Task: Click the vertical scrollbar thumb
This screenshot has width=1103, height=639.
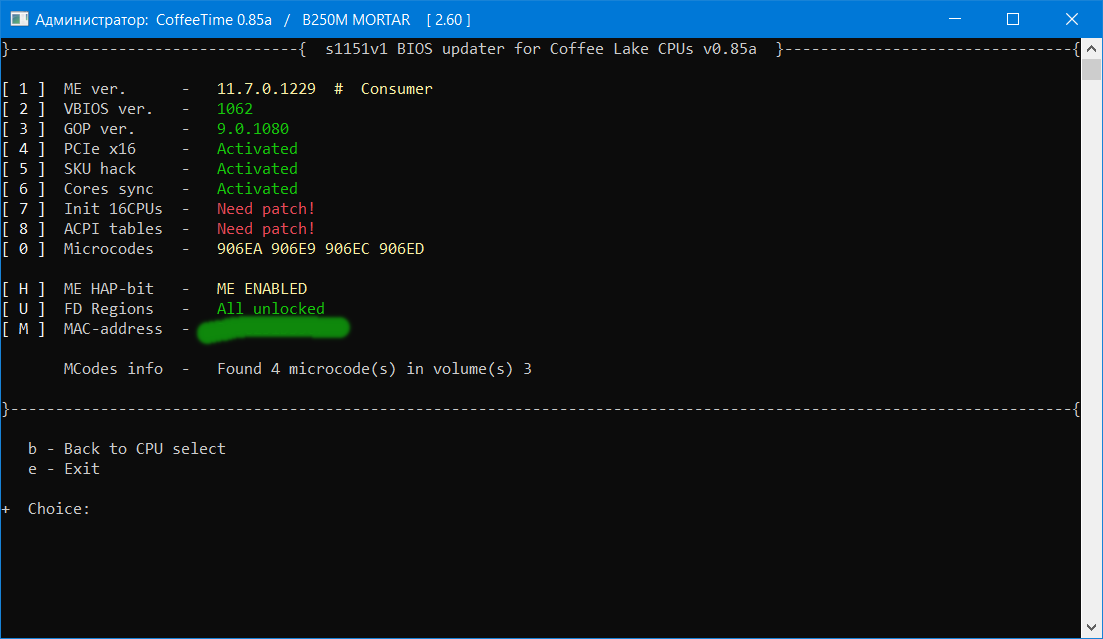Action: click(x=1091, y=70)
